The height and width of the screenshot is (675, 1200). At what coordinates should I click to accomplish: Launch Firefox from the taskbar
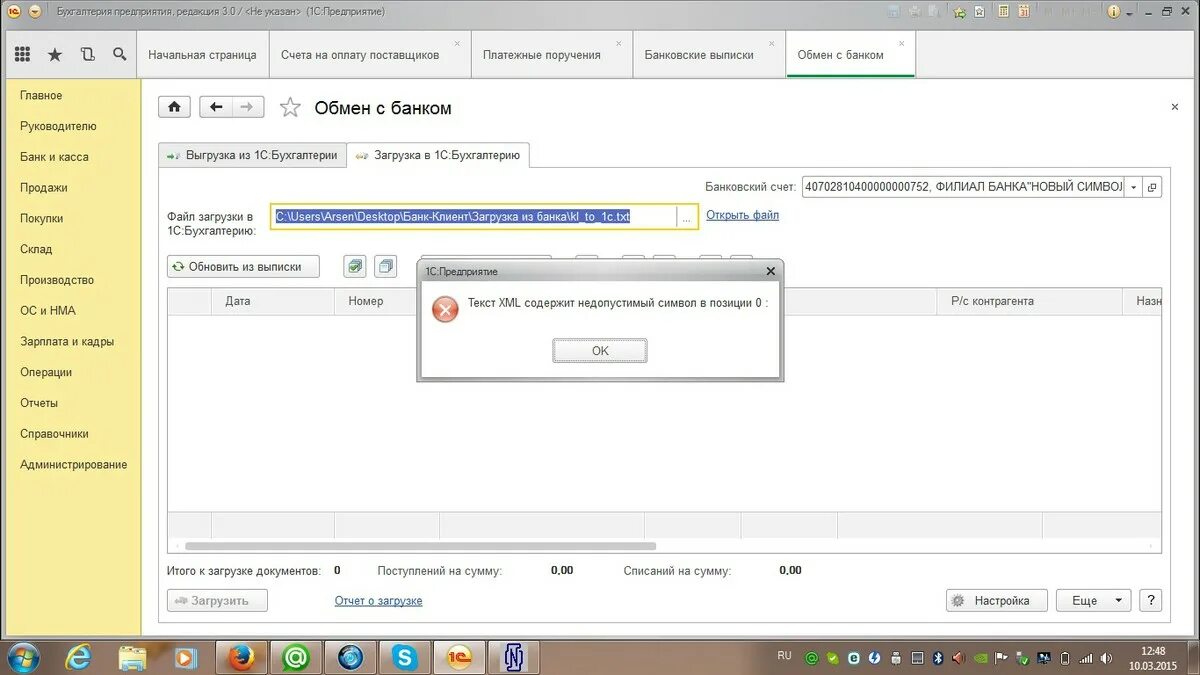(x=241, y=657)
